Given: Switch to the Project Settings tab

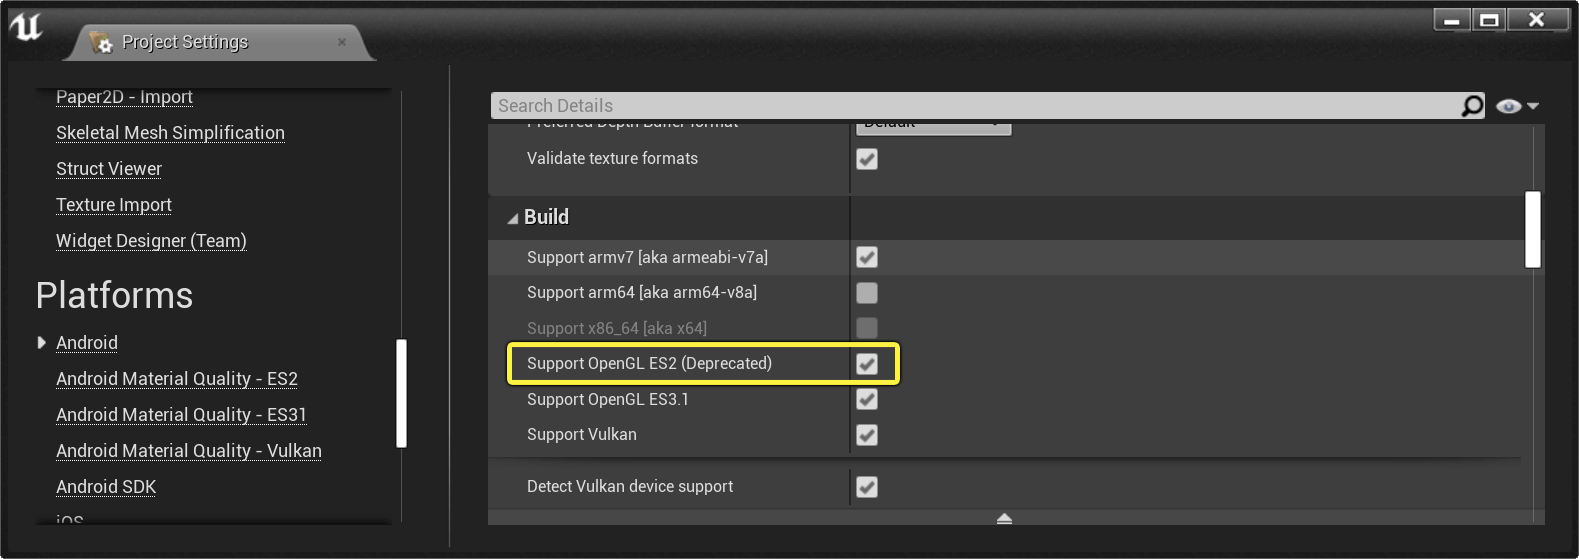Looking at the screenshot, I should point(185,42).
